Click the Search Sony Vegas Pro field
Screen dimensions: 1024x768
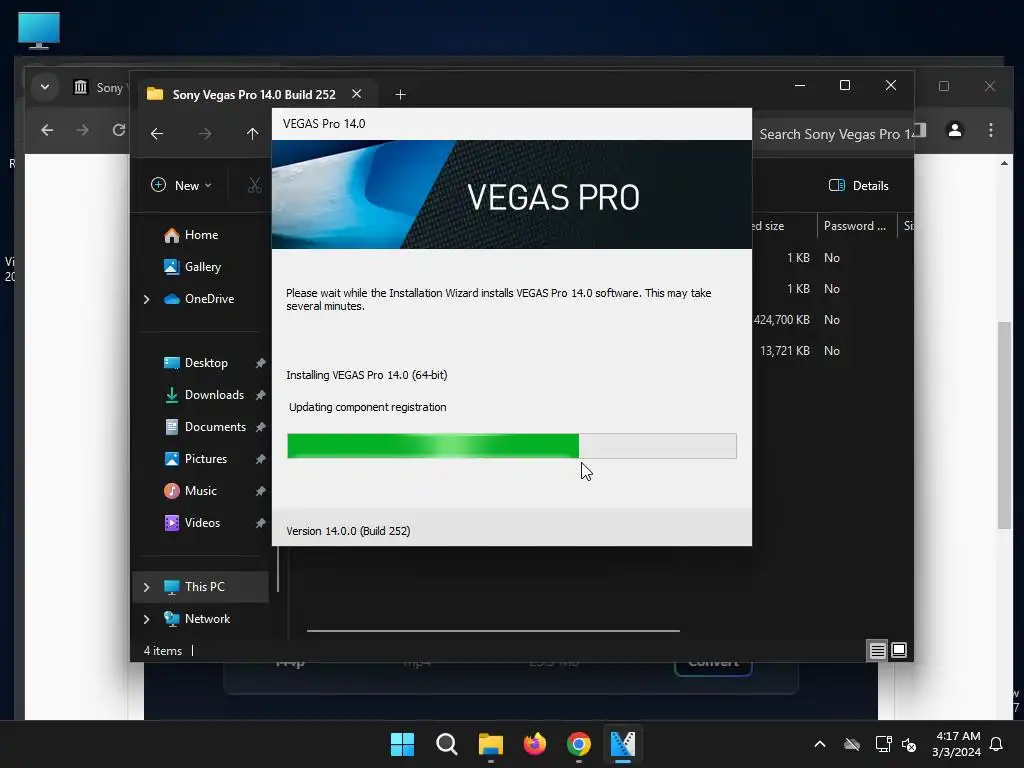[833, 135]
